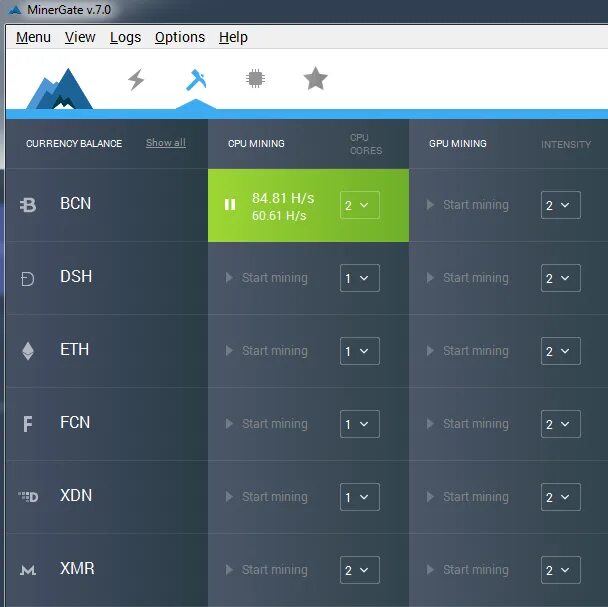Open DSH GPU intensity dropdown
Screen dimensions: 608x607
pyautogui.click(x=561, y=278)
